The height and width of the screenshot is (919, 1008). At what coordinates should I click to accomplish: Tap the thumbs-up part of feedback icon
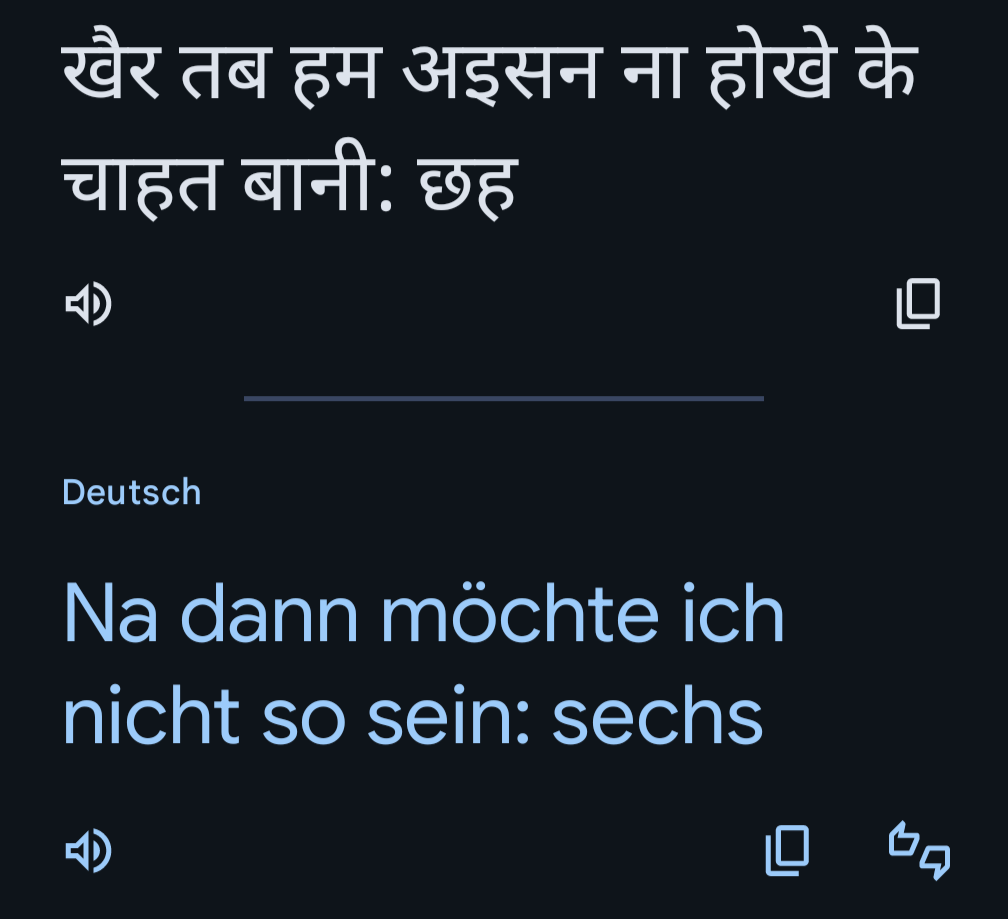point(904,840)
